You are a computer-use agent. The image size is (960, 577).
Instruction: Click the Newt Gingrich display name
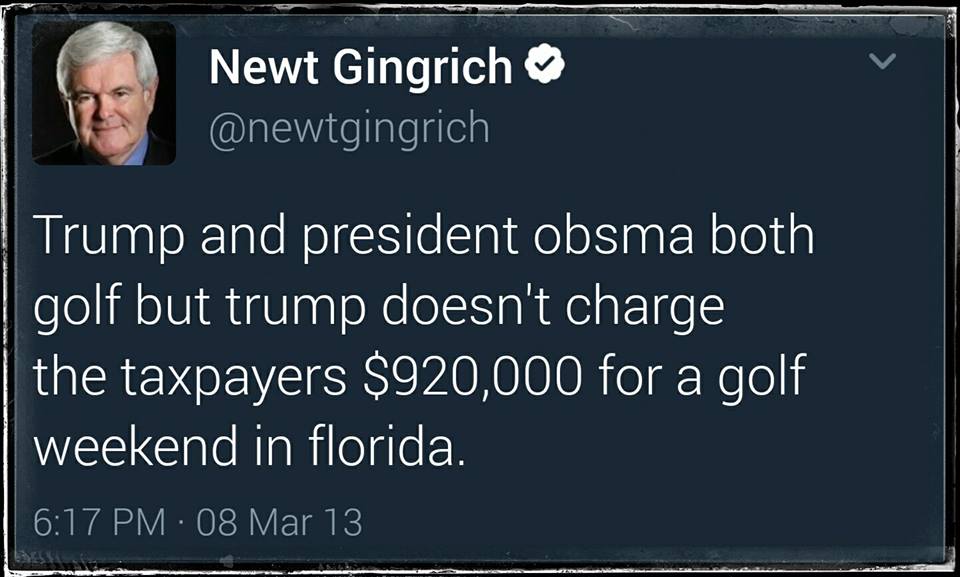(361, 68)
